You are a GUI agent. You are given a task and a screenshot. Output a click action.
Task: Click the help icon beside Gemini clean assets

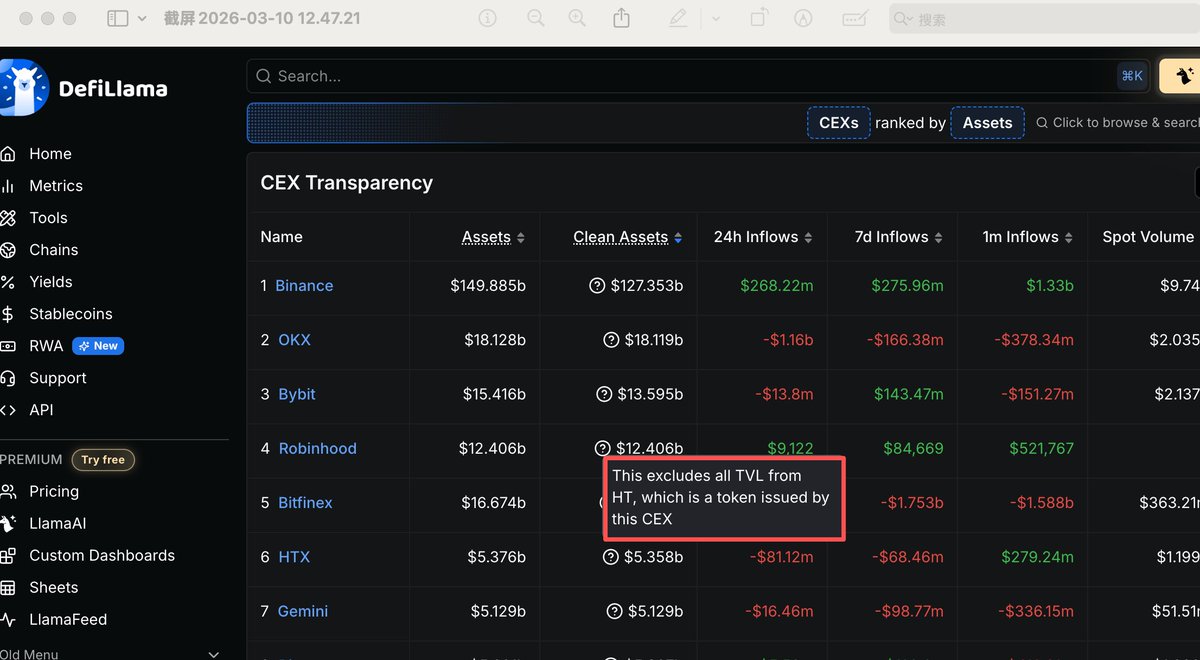point(615,611)
